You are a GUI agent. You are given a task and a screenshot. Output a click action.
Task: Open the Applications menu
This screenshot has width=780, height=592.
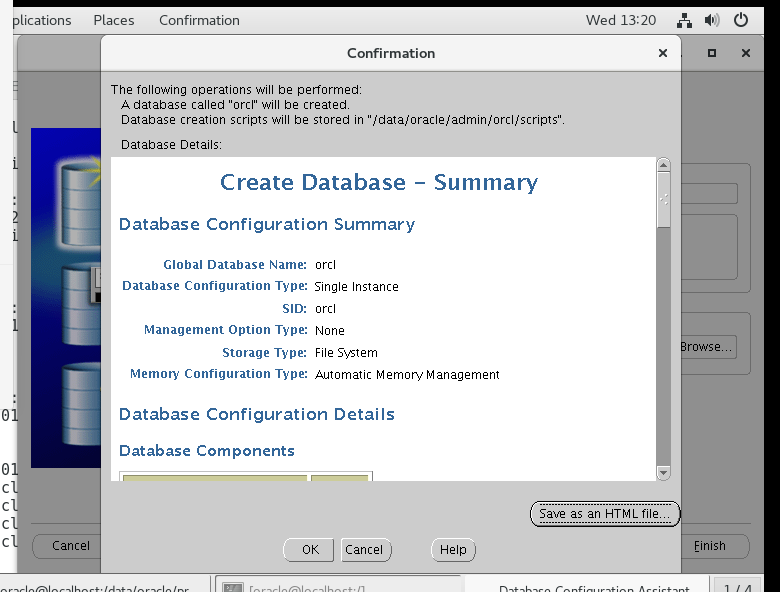point(38,20)
